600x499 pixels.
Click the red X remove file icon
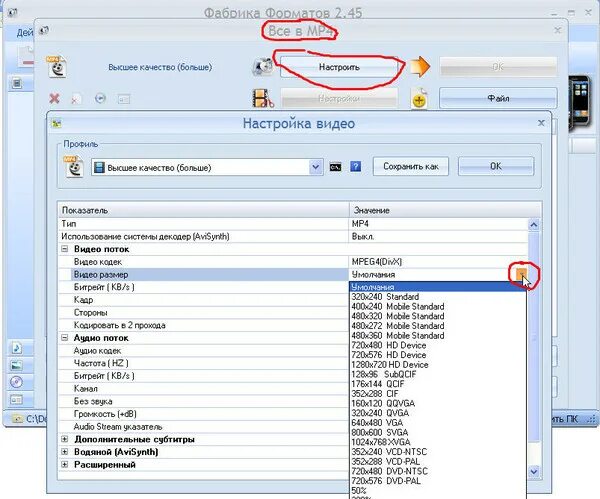coord(54,98)
